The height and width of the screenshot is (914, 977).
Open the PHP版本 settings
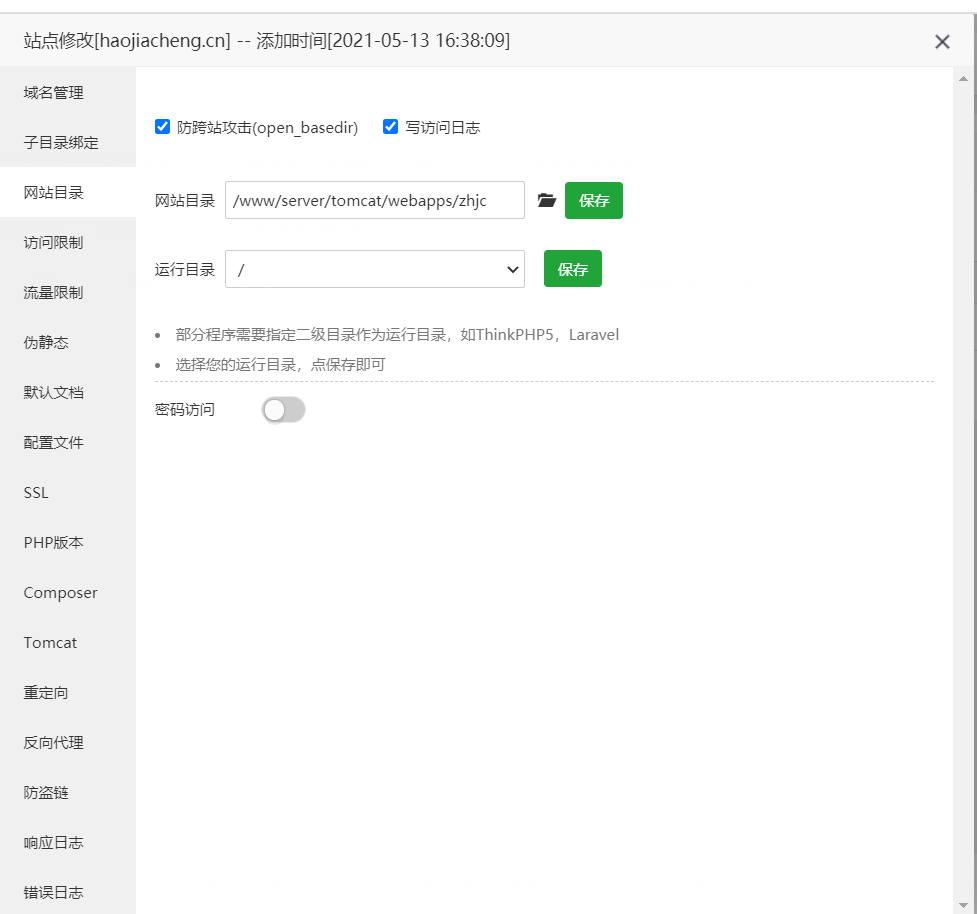click(x=54, y=543)
